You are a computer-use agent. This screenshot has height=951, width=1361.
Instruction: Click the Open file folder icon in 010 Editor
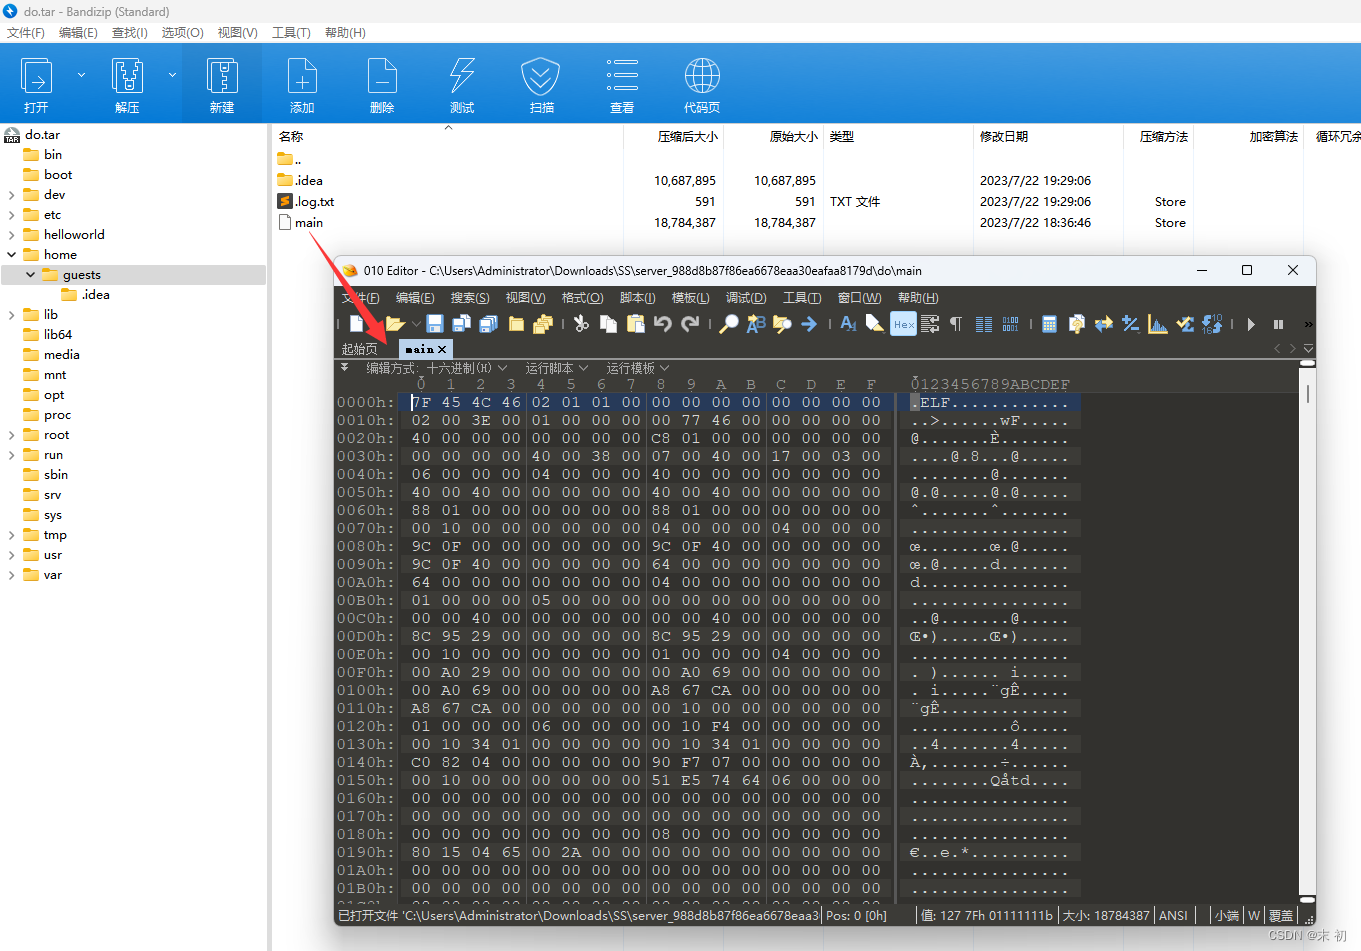click(x=395, y=323)
